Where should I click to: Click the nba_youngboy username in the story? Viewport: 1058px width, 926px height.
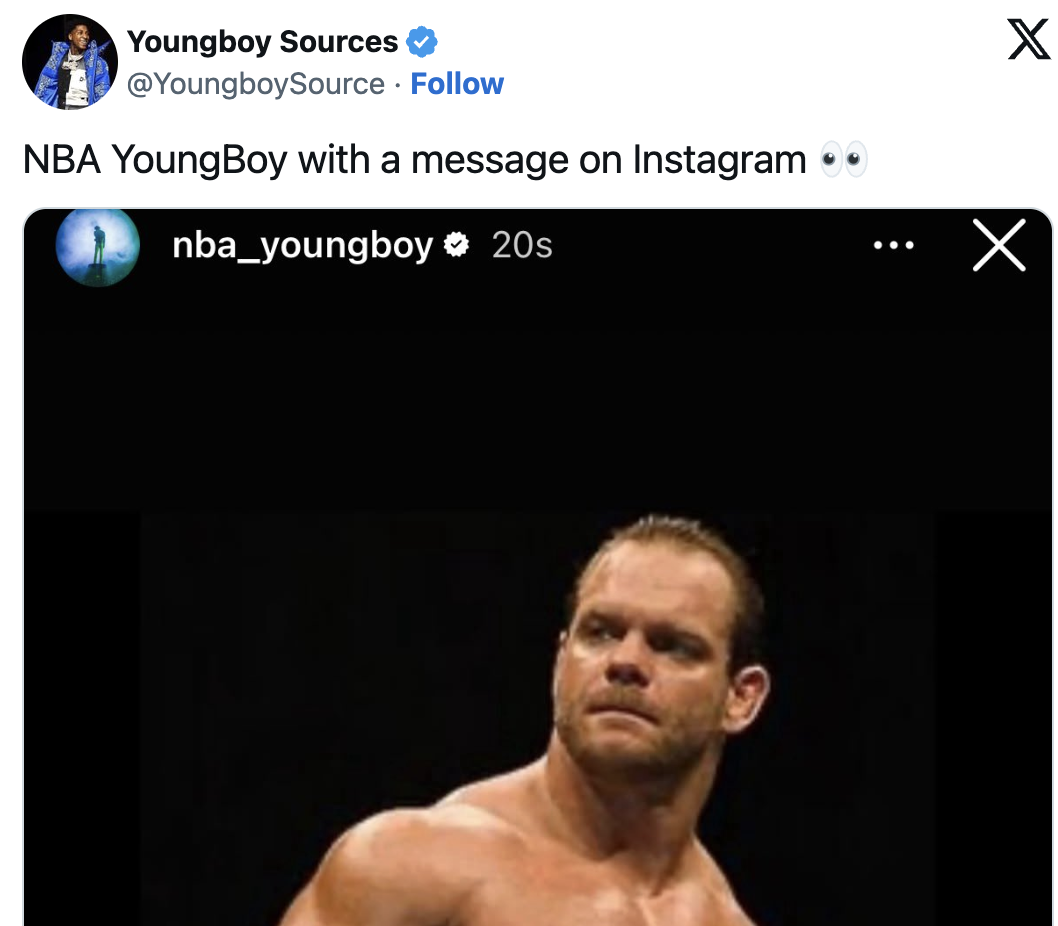302,245
